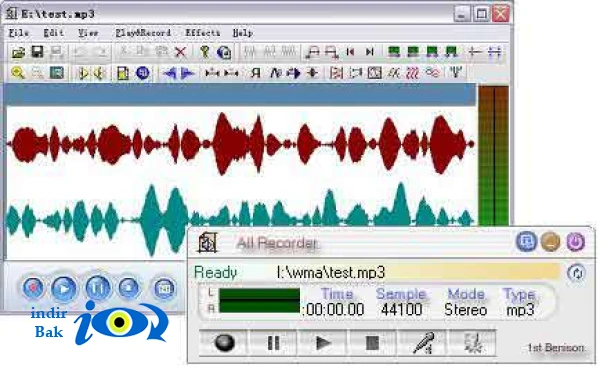The width and height of the screenshot is (600, 368).
Task: Open the File menu
Action: point(18,33)
